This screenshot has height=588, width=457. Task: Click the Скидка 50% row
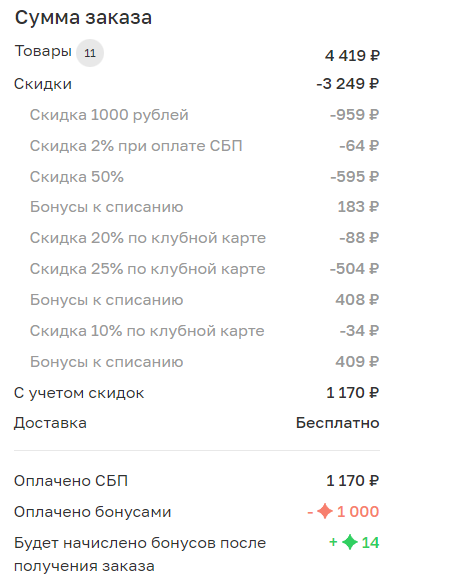coord(204,177)
